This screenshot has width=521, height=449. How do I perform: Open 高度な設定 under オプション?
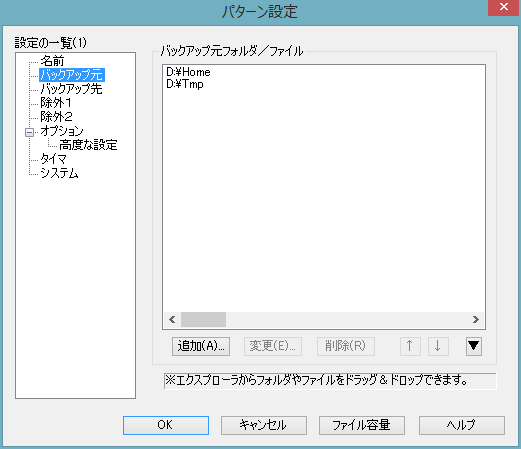pos(88,145)
